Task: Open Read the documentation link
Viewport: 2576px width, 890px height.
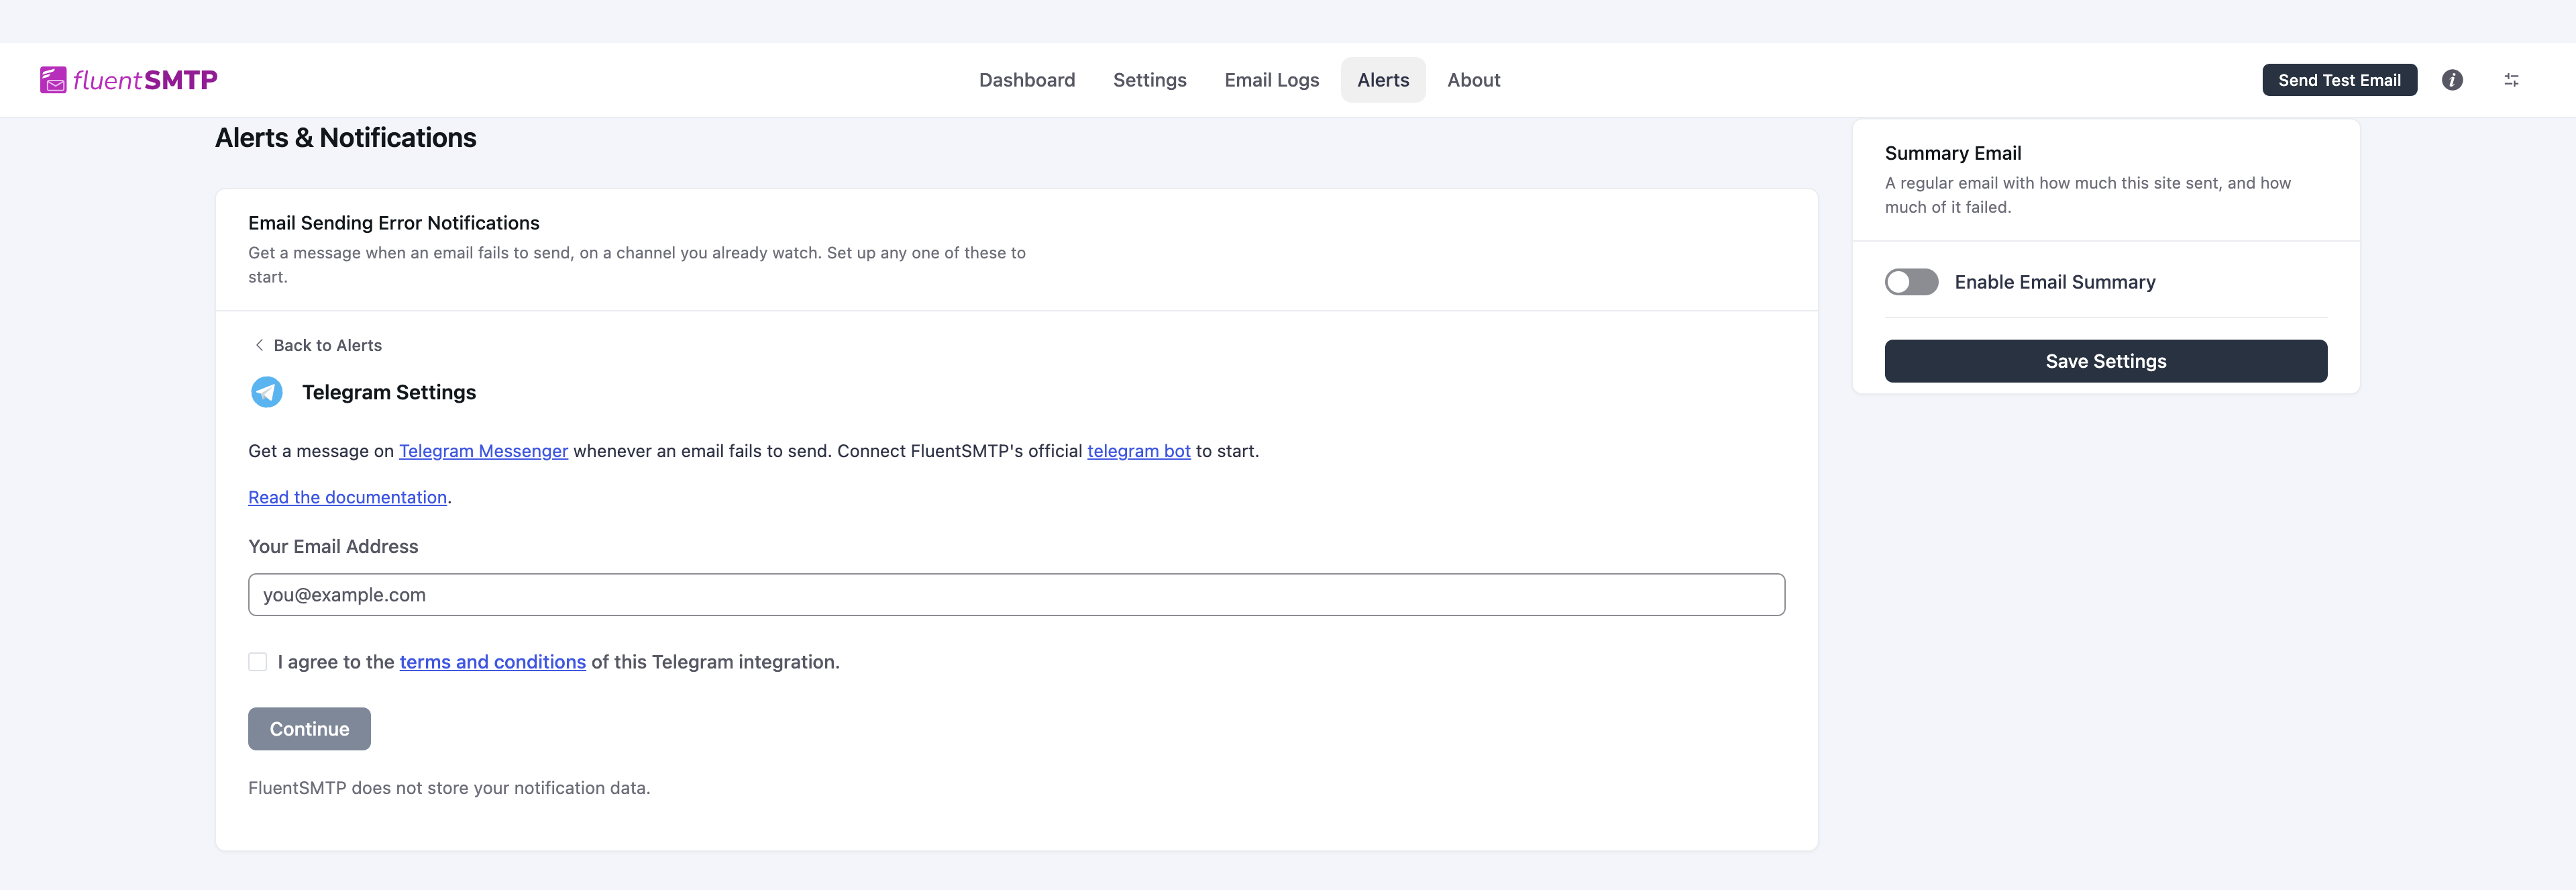Action: pyautogui.click(x=347, y=497)
